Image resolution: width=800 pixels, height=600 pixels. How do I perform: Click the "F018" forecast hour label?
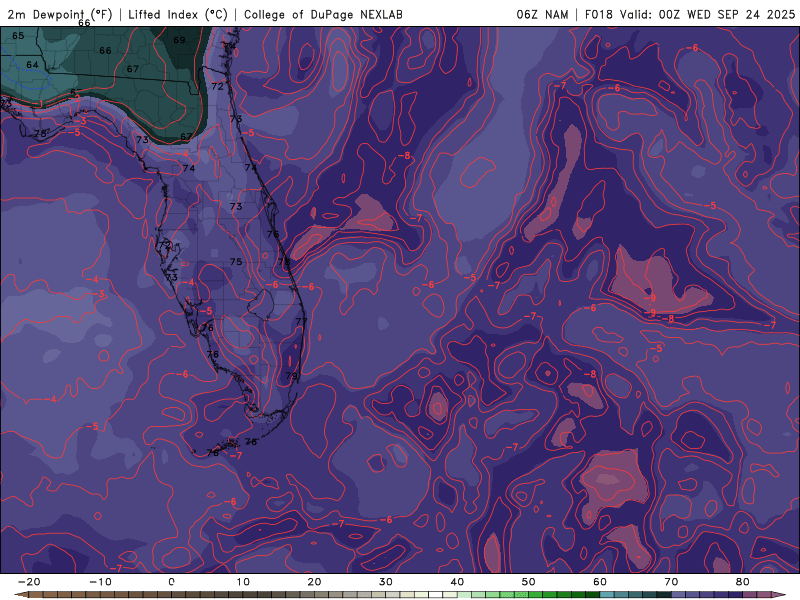pyautogui.click(x=598, y=14)
